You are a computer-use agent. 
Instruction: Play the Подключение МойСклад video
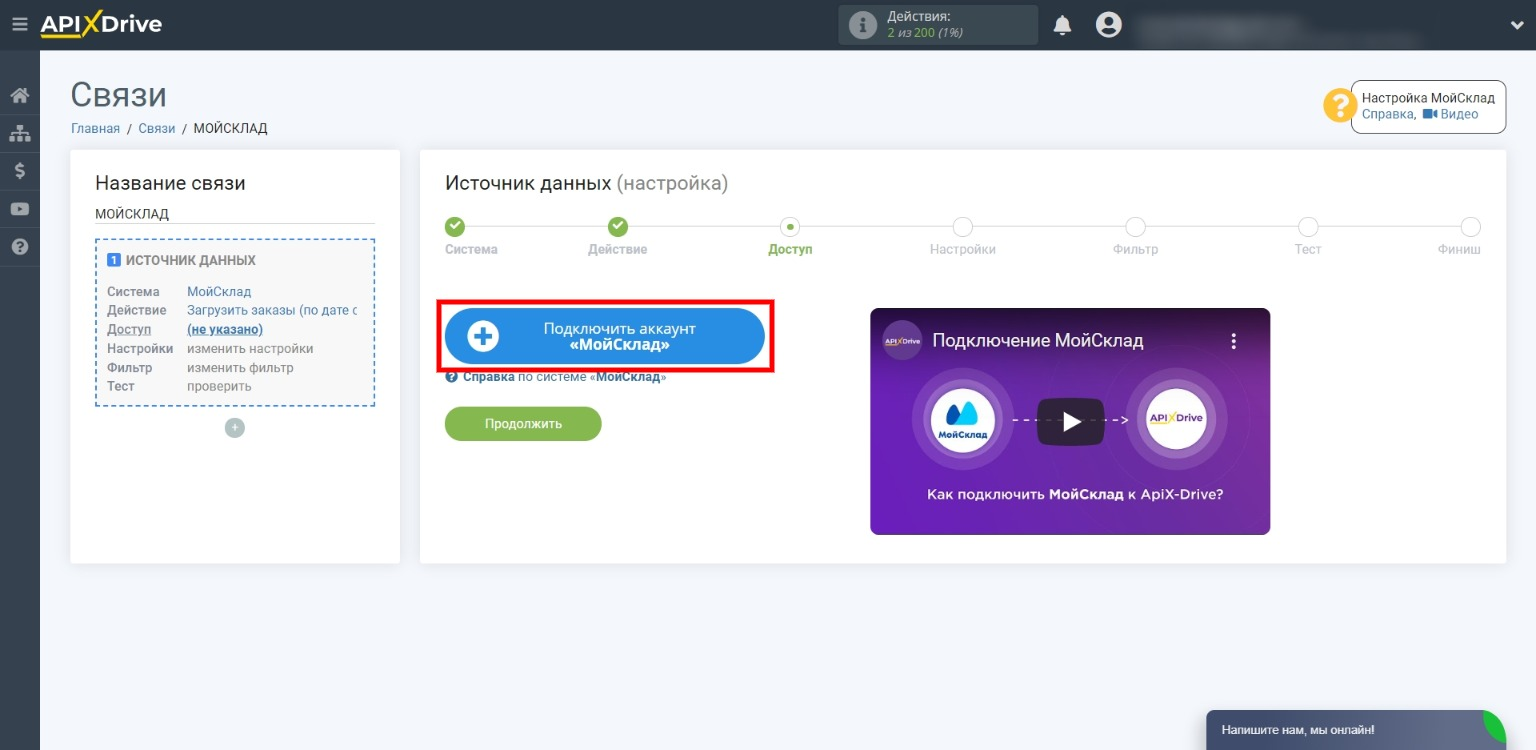(x=1070, y=421)
